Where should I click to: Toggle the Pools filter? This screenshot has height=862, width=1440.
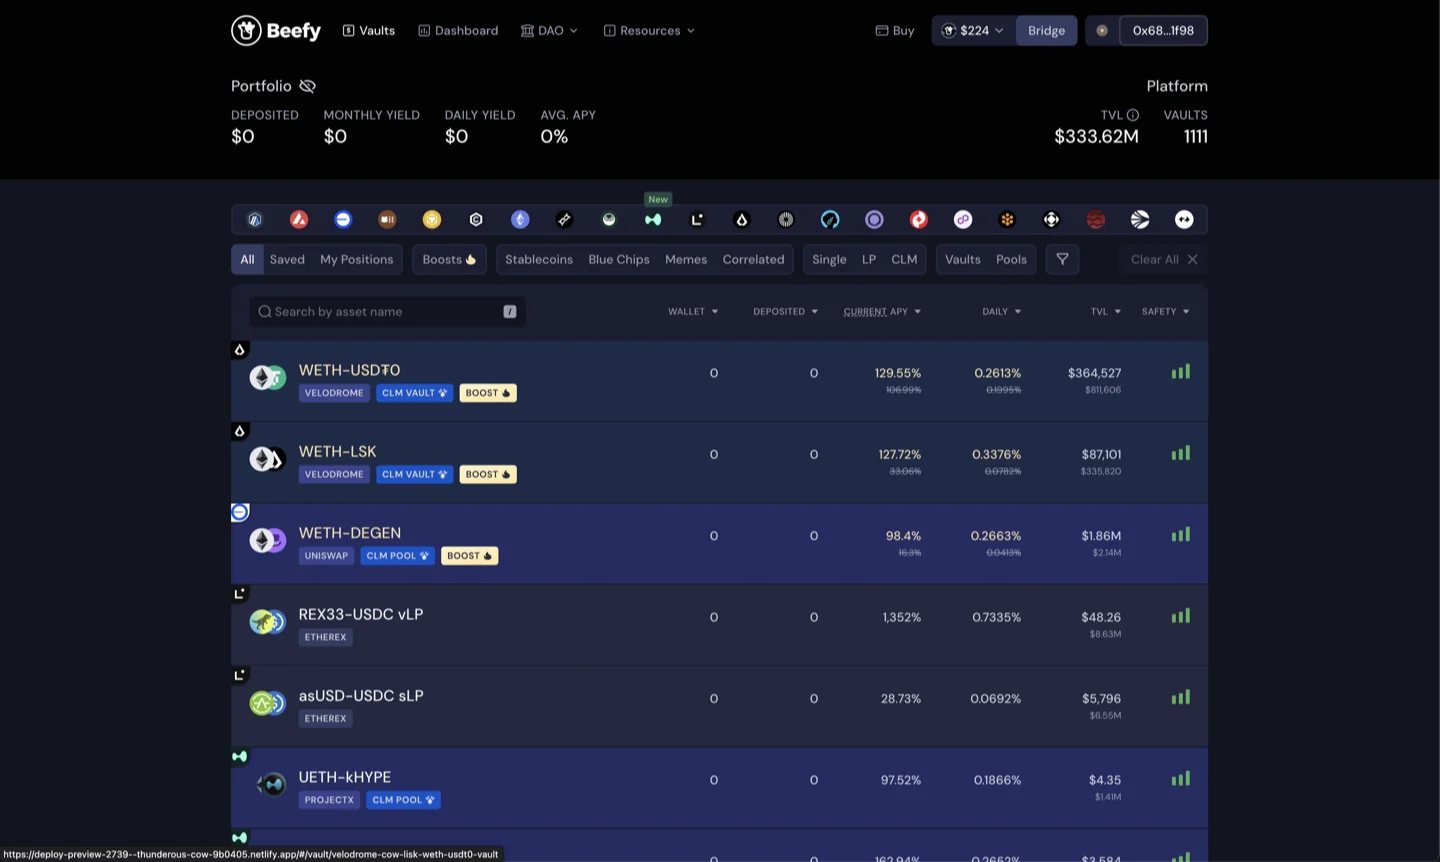(1011, 259)
